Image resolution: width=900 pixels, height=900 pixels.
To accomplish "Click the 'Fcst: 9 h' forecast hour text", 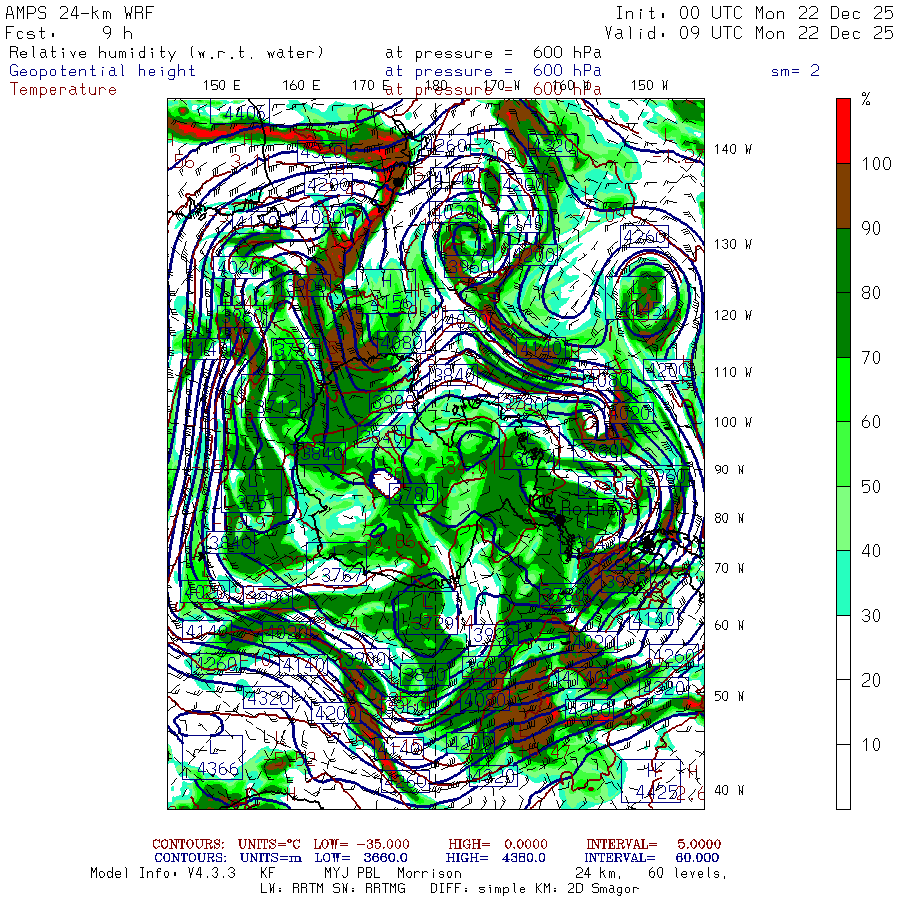I will click(x=69, y=33).
